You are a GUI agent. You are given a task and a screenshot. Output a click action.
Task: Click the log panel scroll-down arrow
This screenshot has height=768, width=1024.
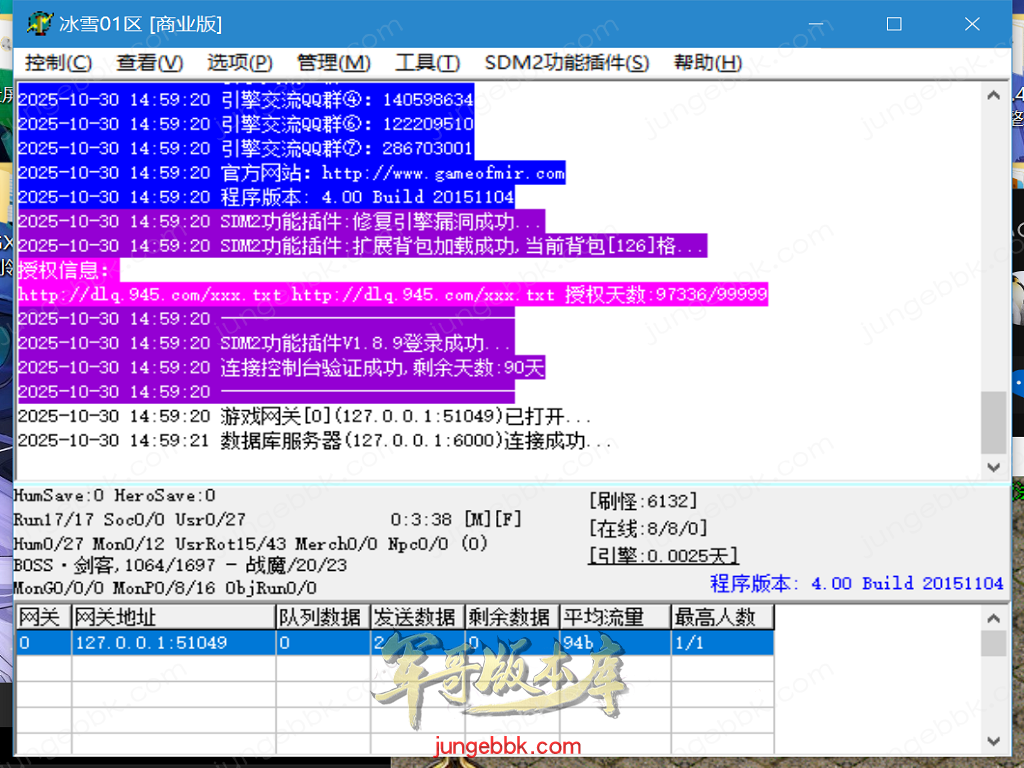click(993, 467)
